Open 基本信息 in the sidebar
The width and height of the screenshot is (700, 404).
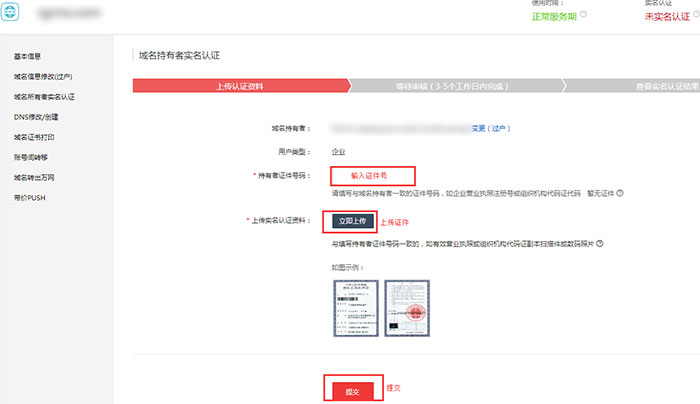tap(28, 56)
